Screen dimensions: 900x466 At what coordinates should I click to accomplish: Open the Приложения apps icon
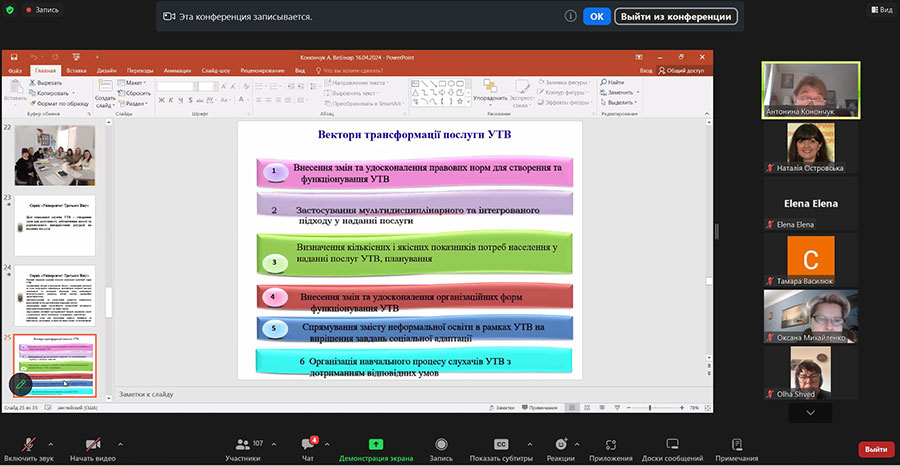(610, 444)
